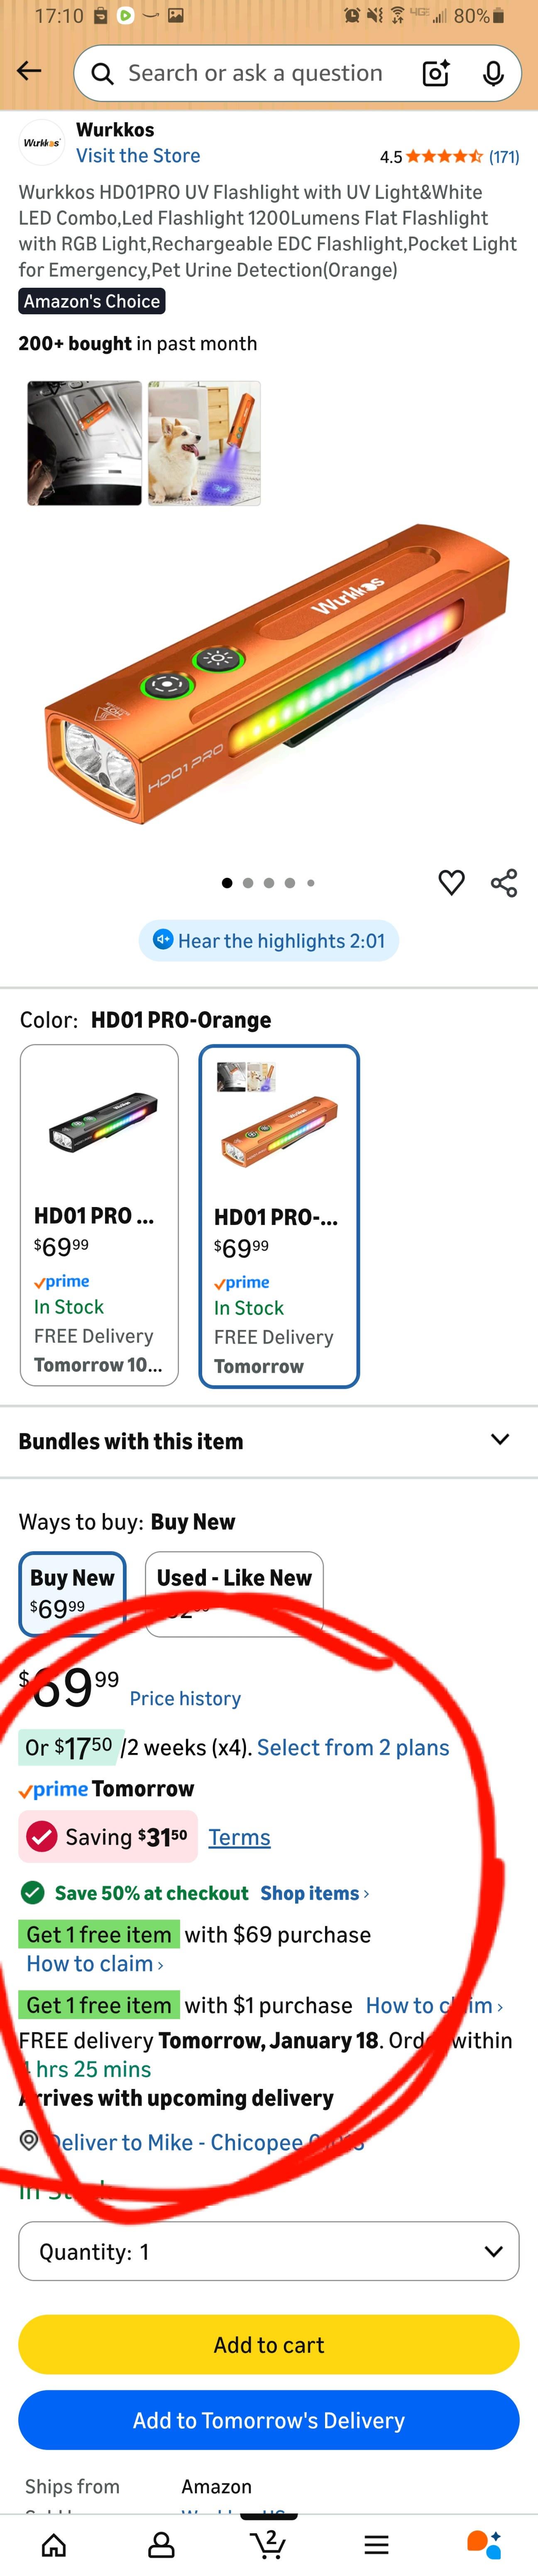Add item to wishlist heart icon
The width and height of the screenshot is (538, 2576).
451,882
